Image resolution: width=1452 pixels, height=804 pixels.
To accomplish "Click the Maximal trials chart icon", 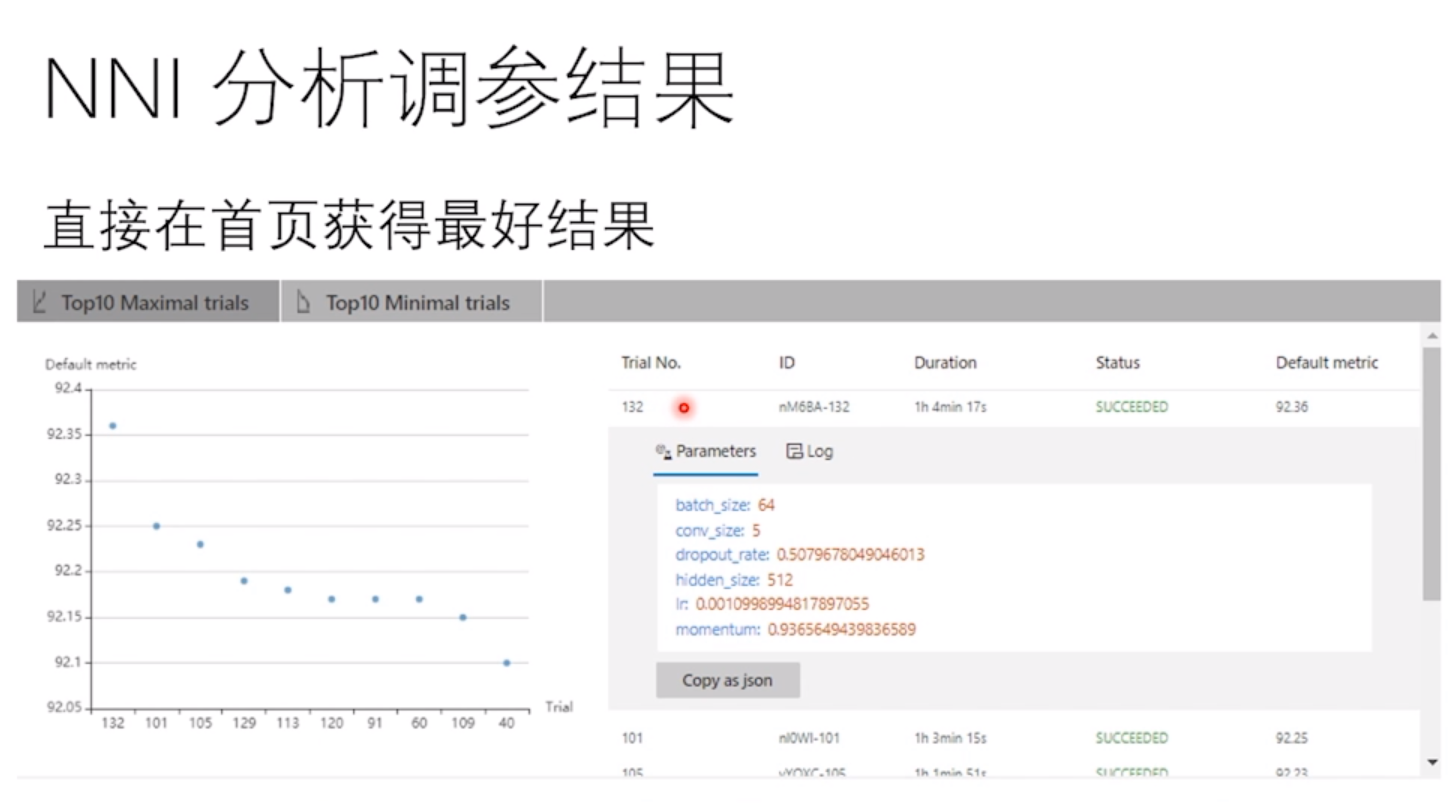I will point(40,301).
